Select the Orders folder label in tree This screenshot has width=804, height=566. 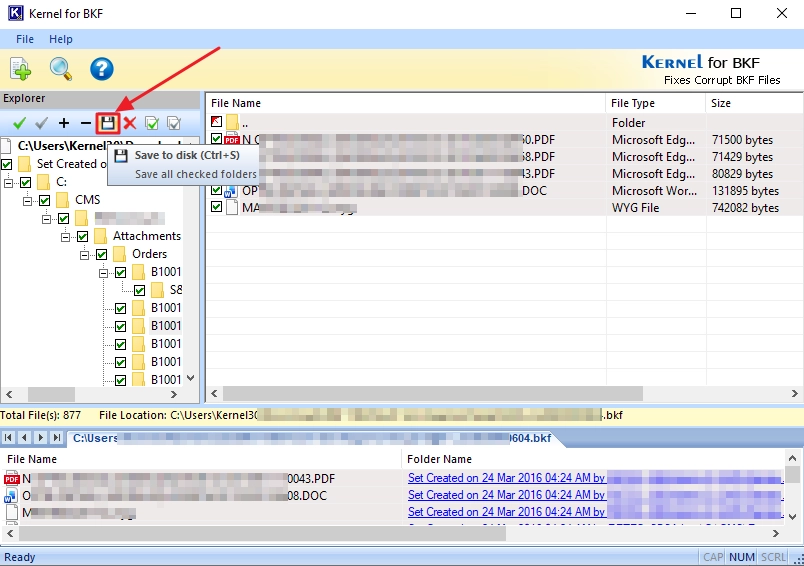(x=149, y=254)
